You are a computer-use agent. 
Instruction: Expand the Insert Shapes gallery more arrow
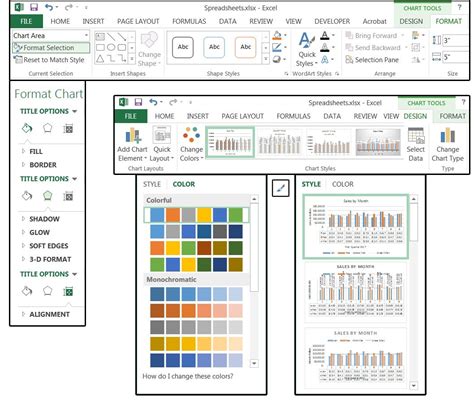[132, 59]
